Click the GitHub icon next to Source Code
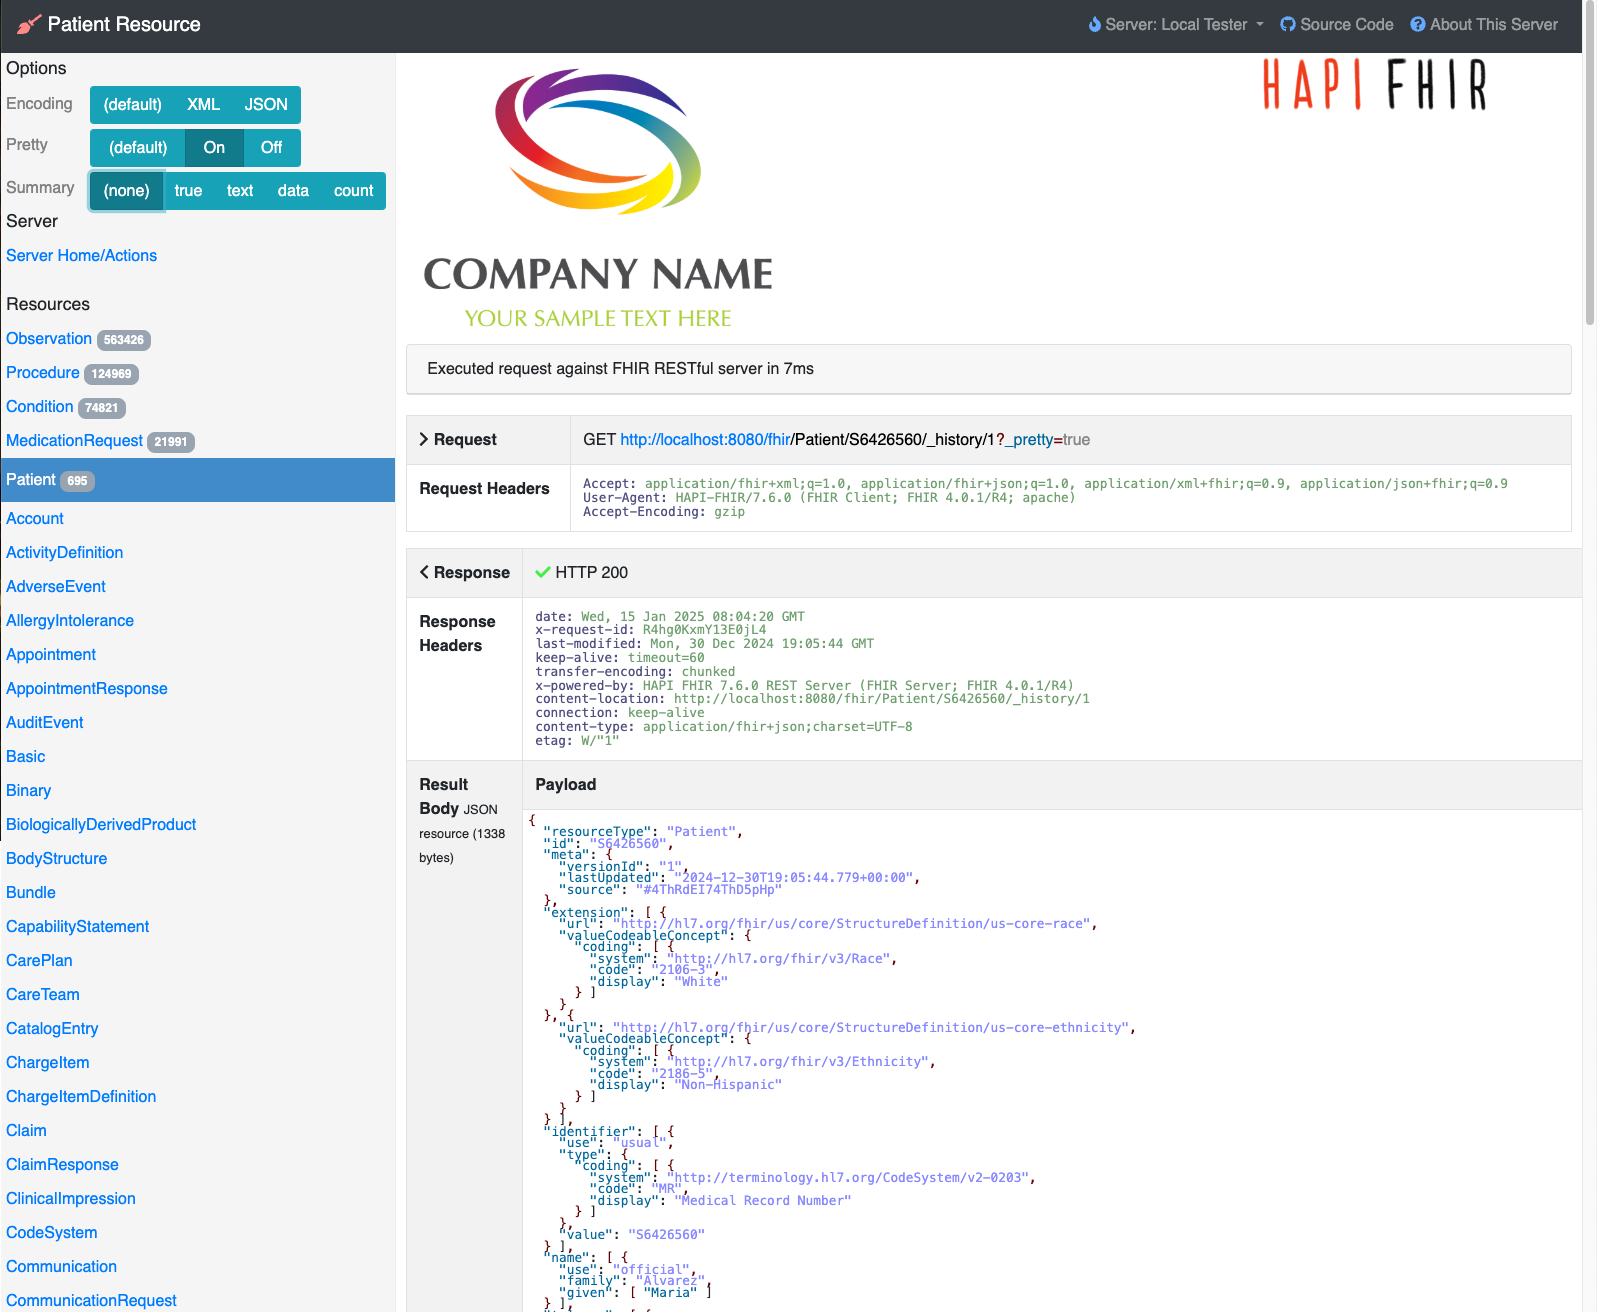Image resolution: width=1597 pixels, height=1312 pixels. pyautogui.click(x=1288, y=25)
